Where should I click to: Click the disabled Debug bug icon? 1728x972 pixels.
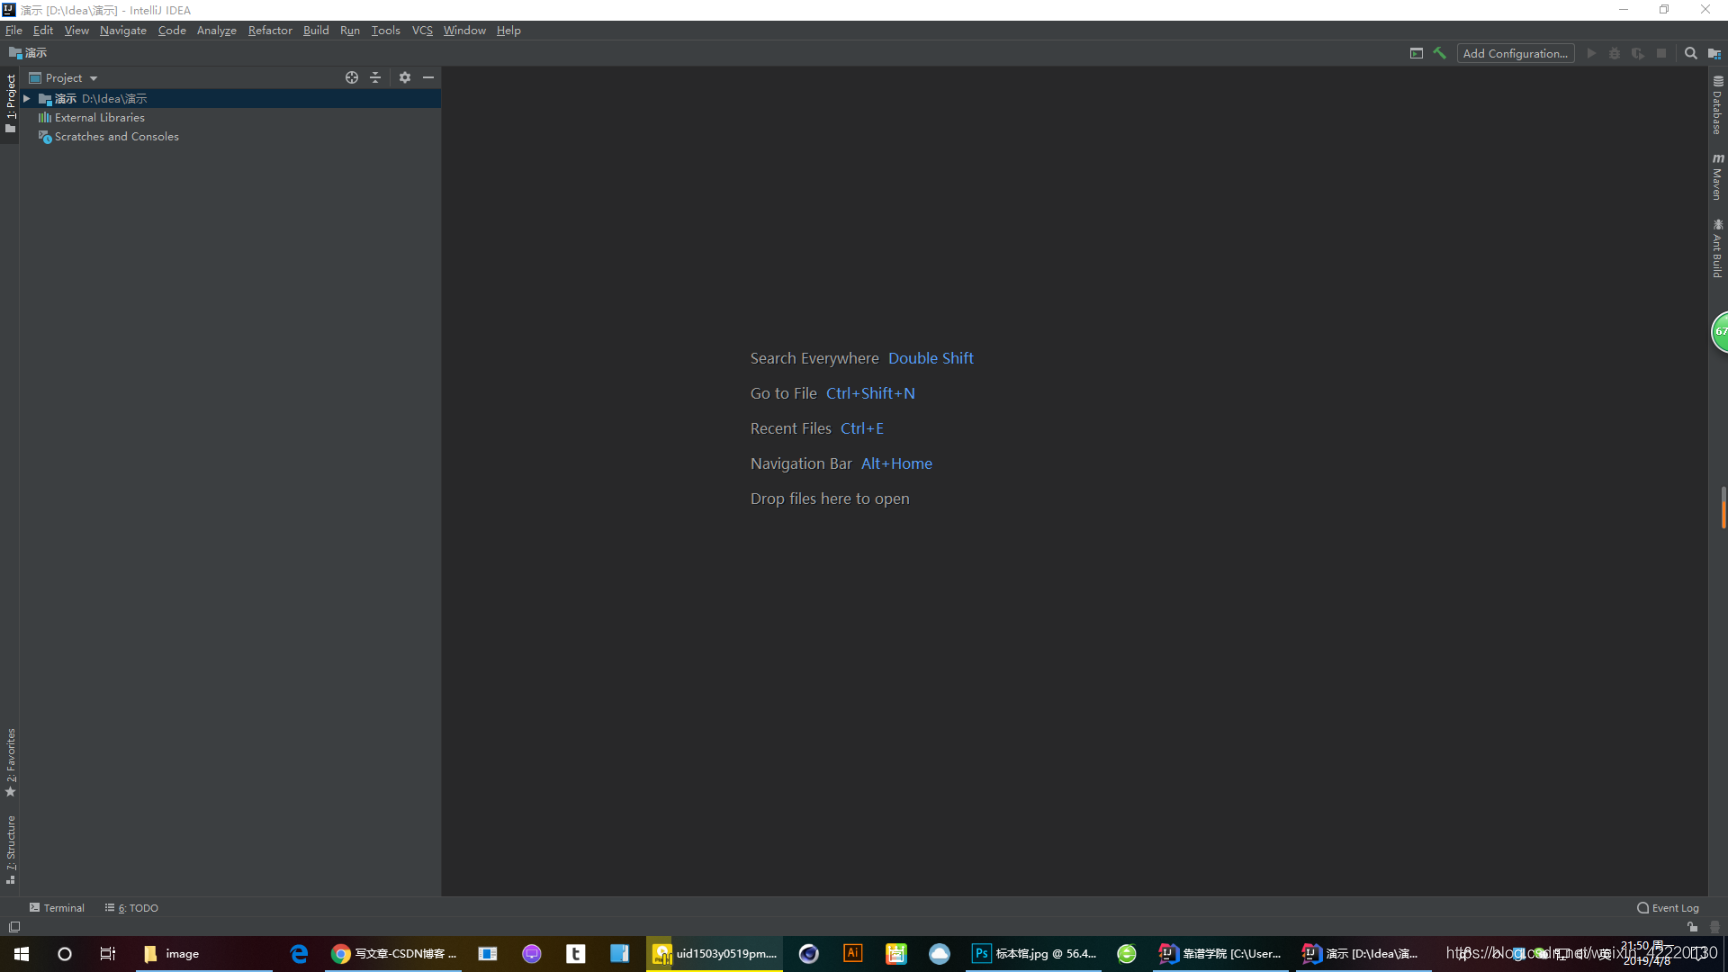[x=1614, y=53]
